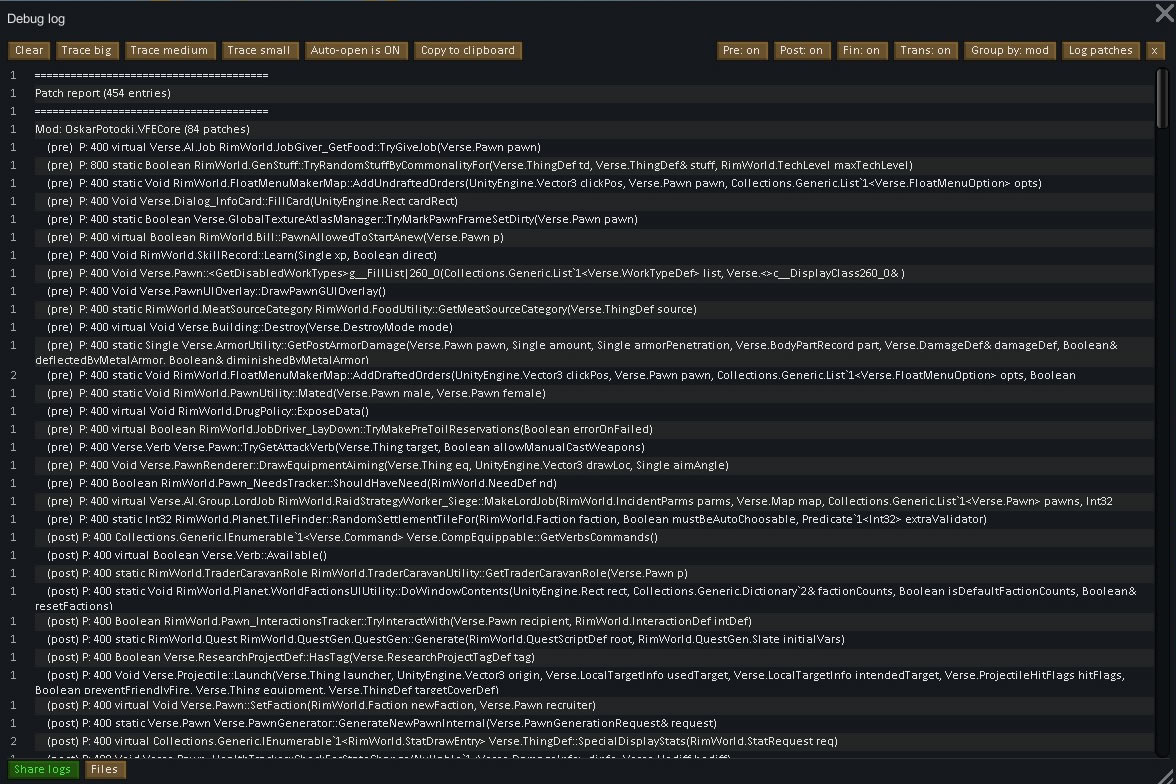Toggle Auto-open is ON setting
The image size is (1176, 784).
coord(356,50)
